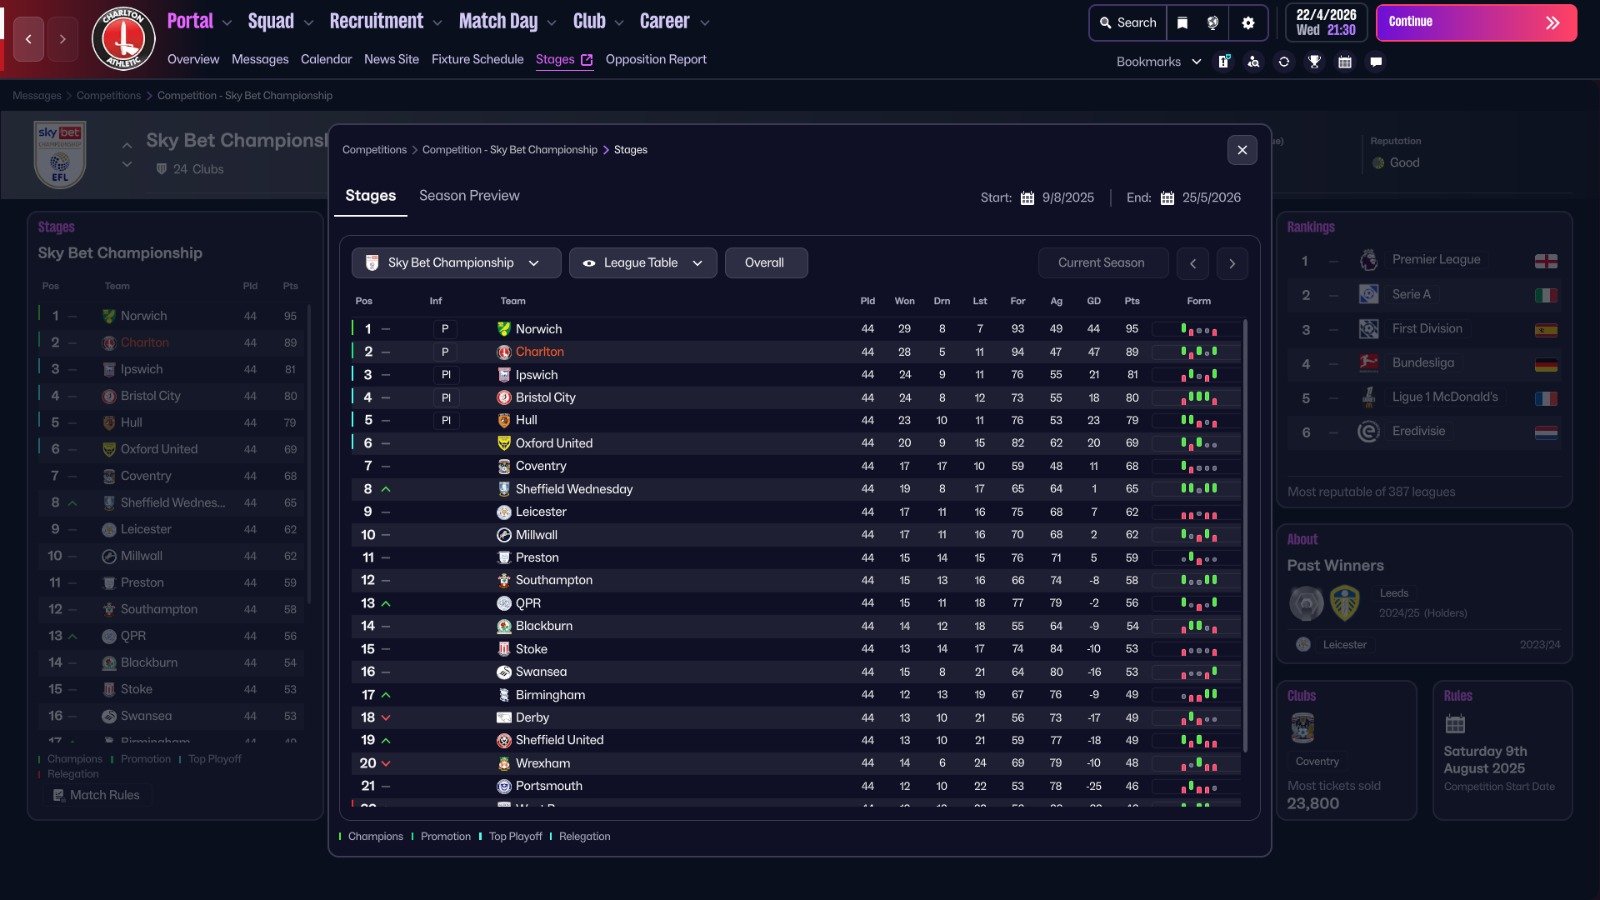Click the Premier League logo in Rankings

pyautogui.click(x=1369, y=260)
